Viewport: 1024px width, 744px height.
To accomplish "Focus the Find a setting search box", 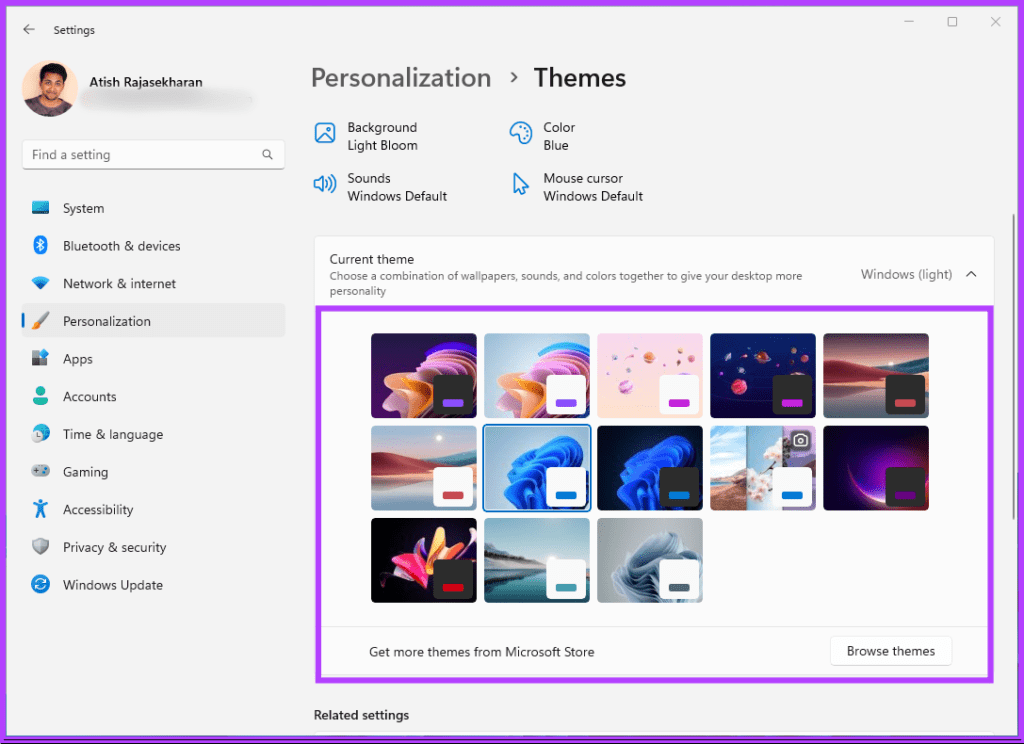I will (153, 155).
